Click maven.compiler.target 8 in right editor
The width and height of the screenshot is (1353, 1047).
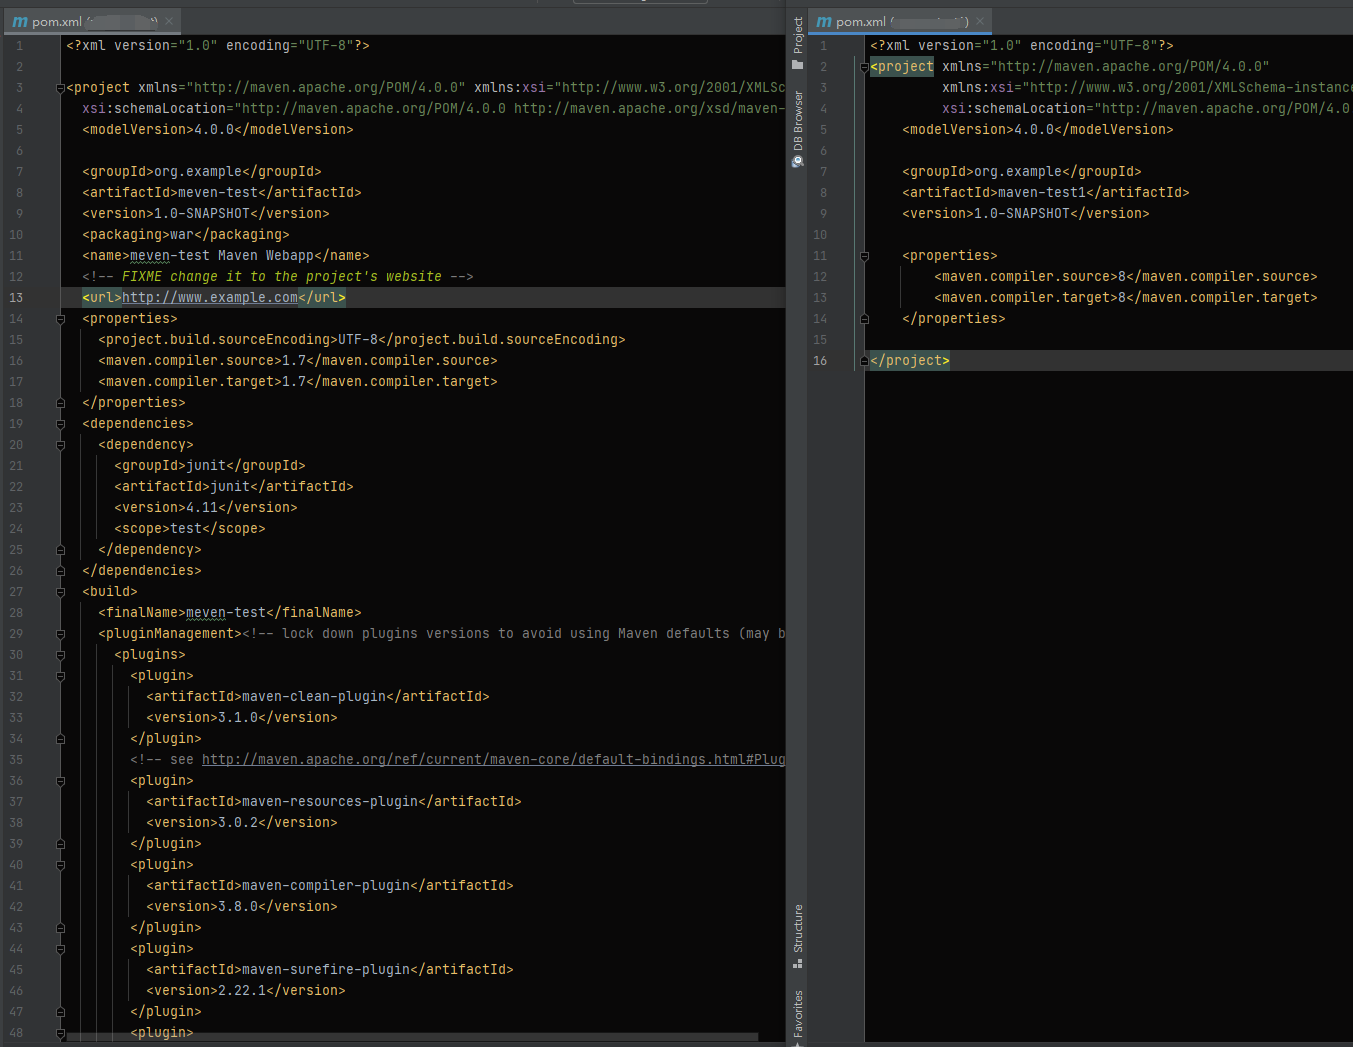1126,298
